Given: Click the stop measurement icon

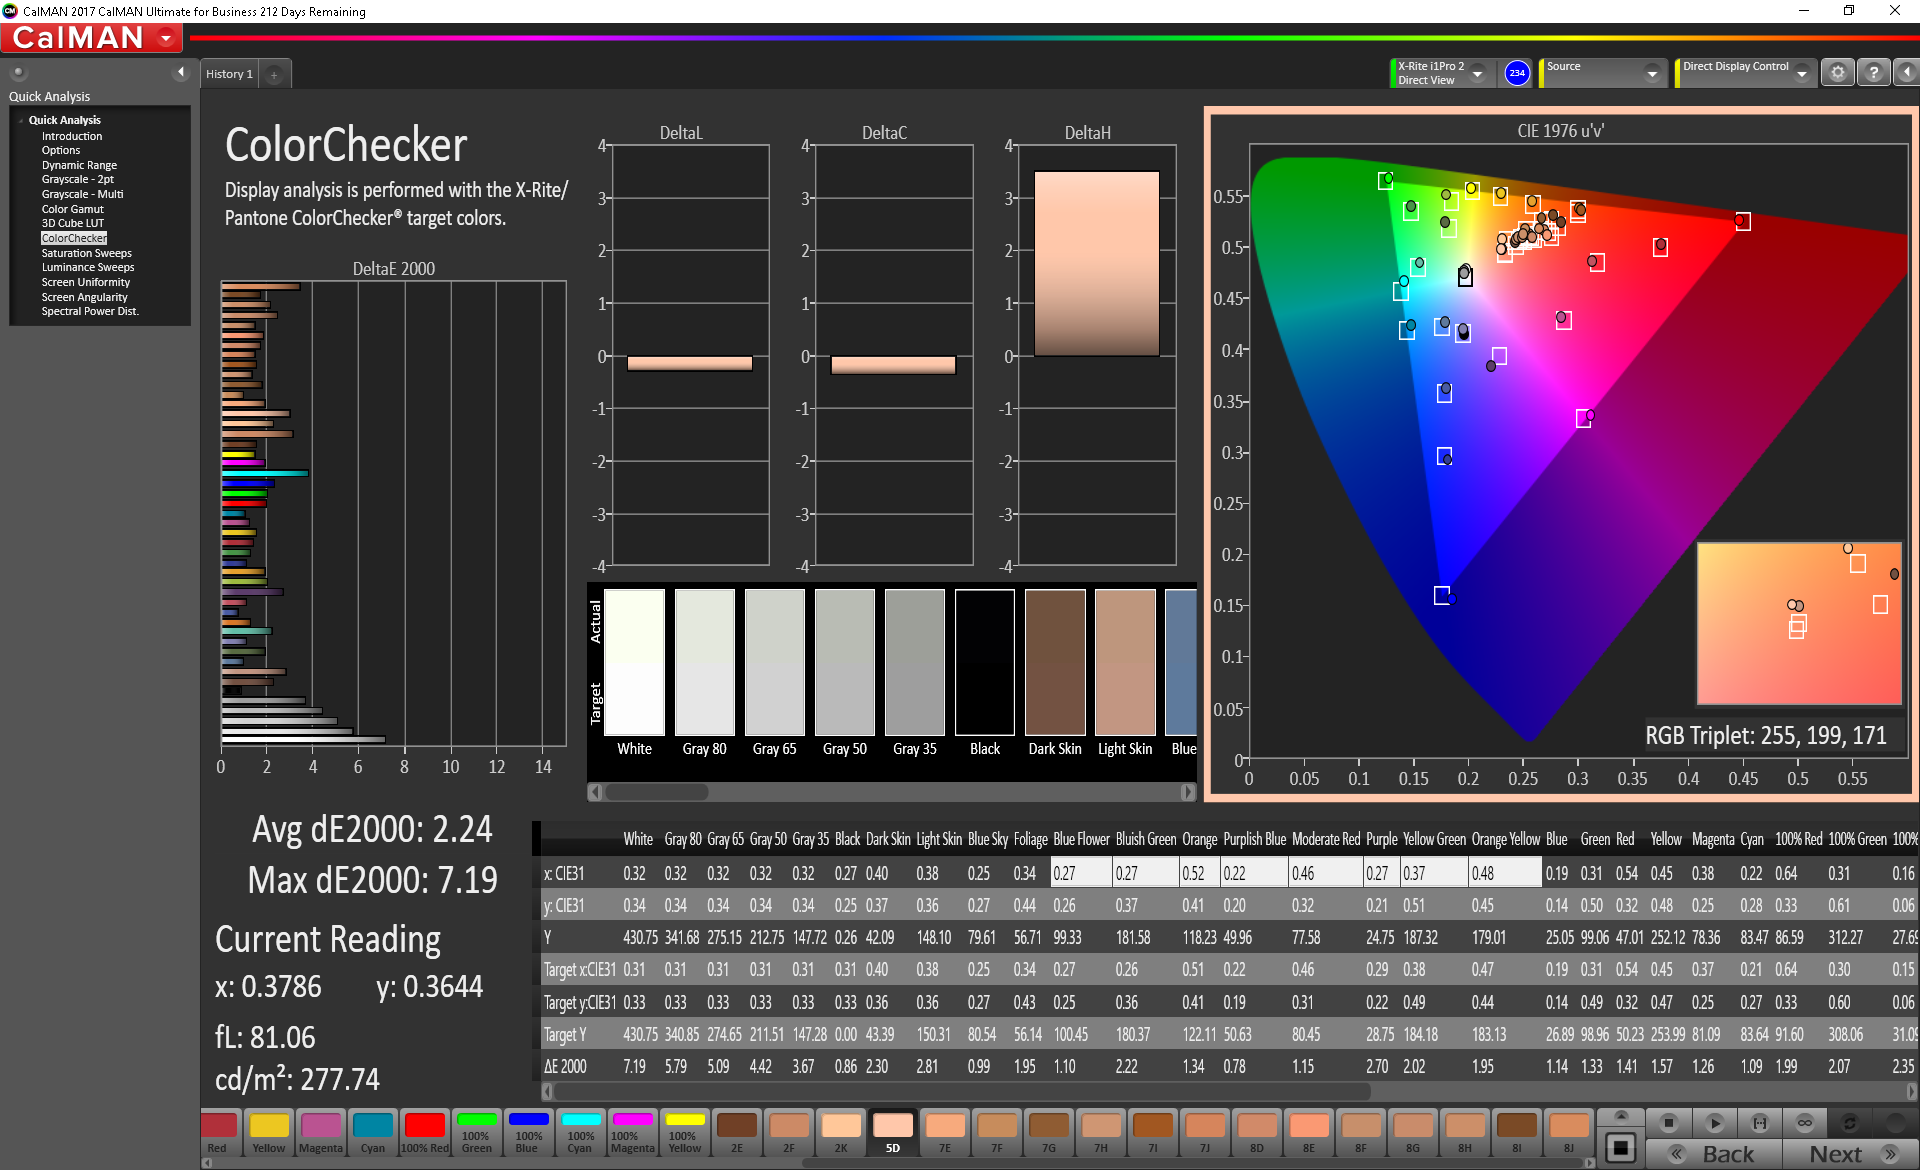Looking at the screenshot, I should pyautogui.click(x=1668, y=1122).
